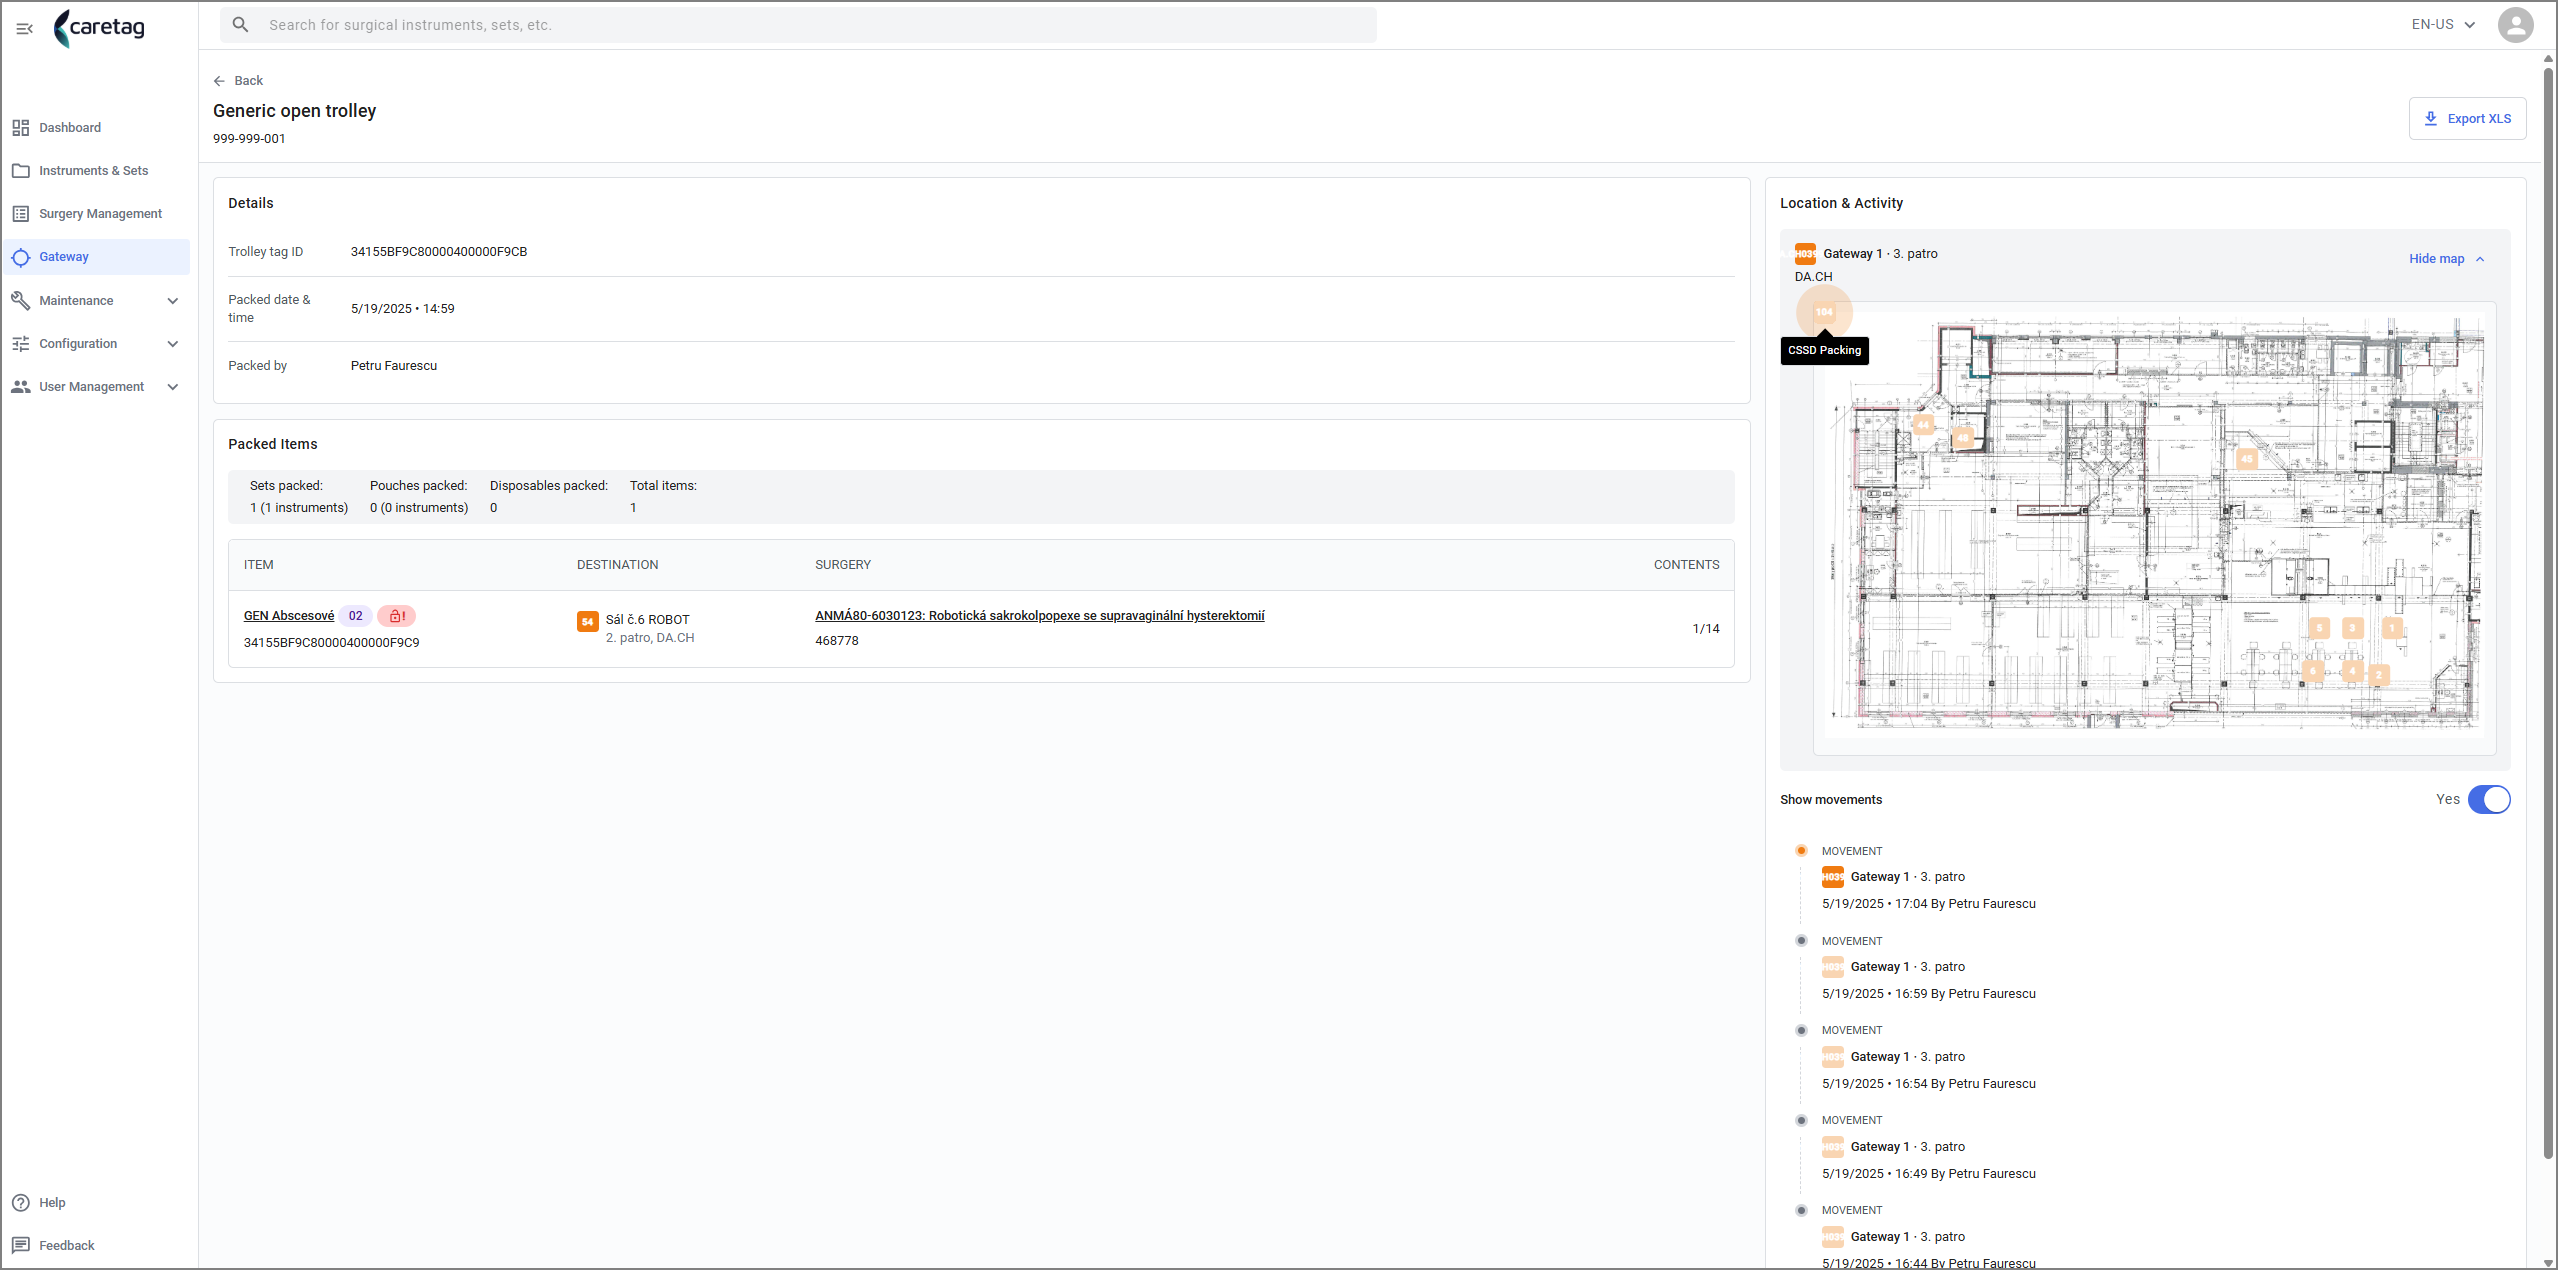Image resolution: width=2558 pixels, height=1270 pixels.
Task: Click the Help question mark icon
Action: tap(21, 1202)
